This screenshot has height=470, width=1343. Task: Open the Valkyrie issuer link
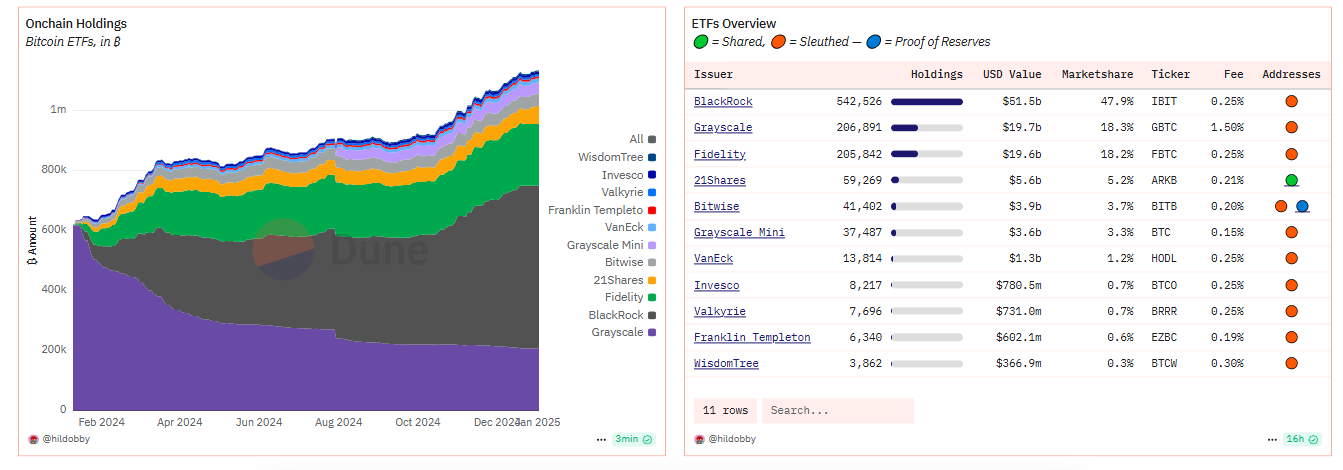[x=720, y=311]
